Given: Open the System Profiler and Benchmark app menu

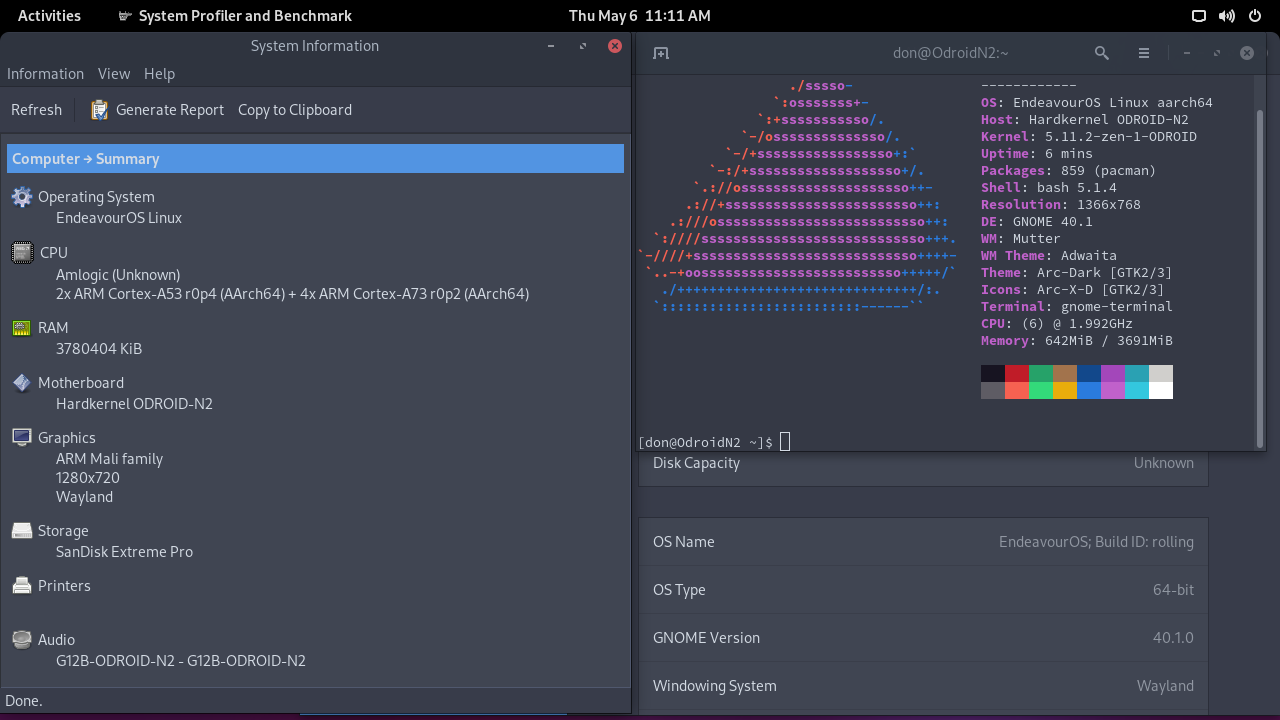Looking at the screenshot, I should tap(235, 16).
